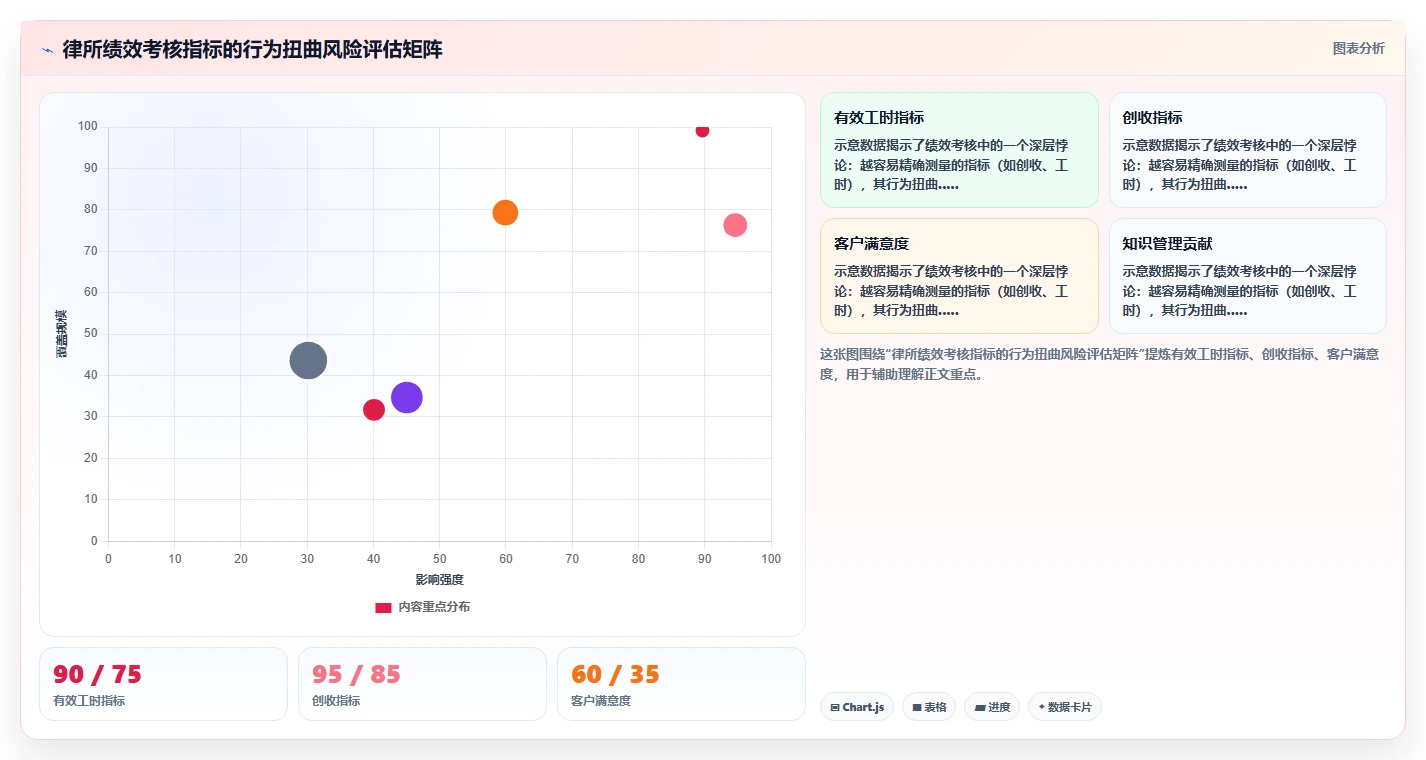Click the 90 / 75 stat card
Image resolution: width=1426 pixels, height=760 pixels.
[x=163, y=684]
